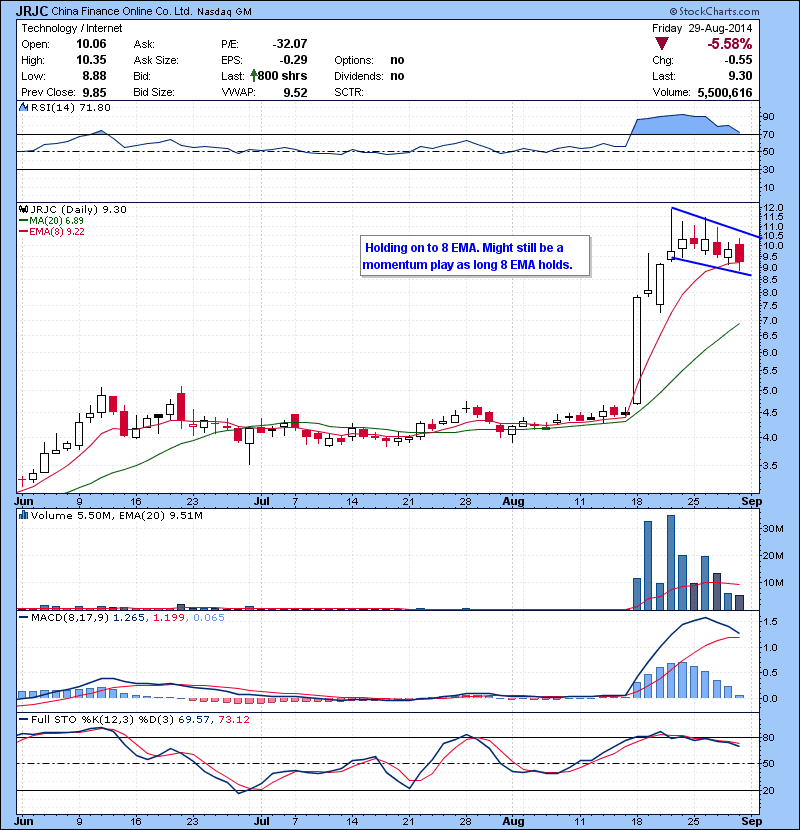
Task: Click the last red candle at the chart's right
Action: (x=740, y=253)
